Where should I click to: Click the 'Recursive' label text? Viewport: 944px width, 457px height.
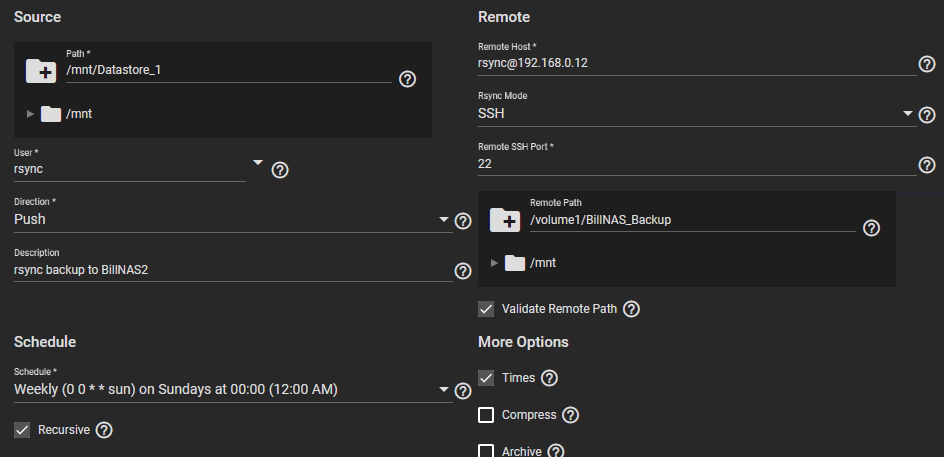coord(64,430)
